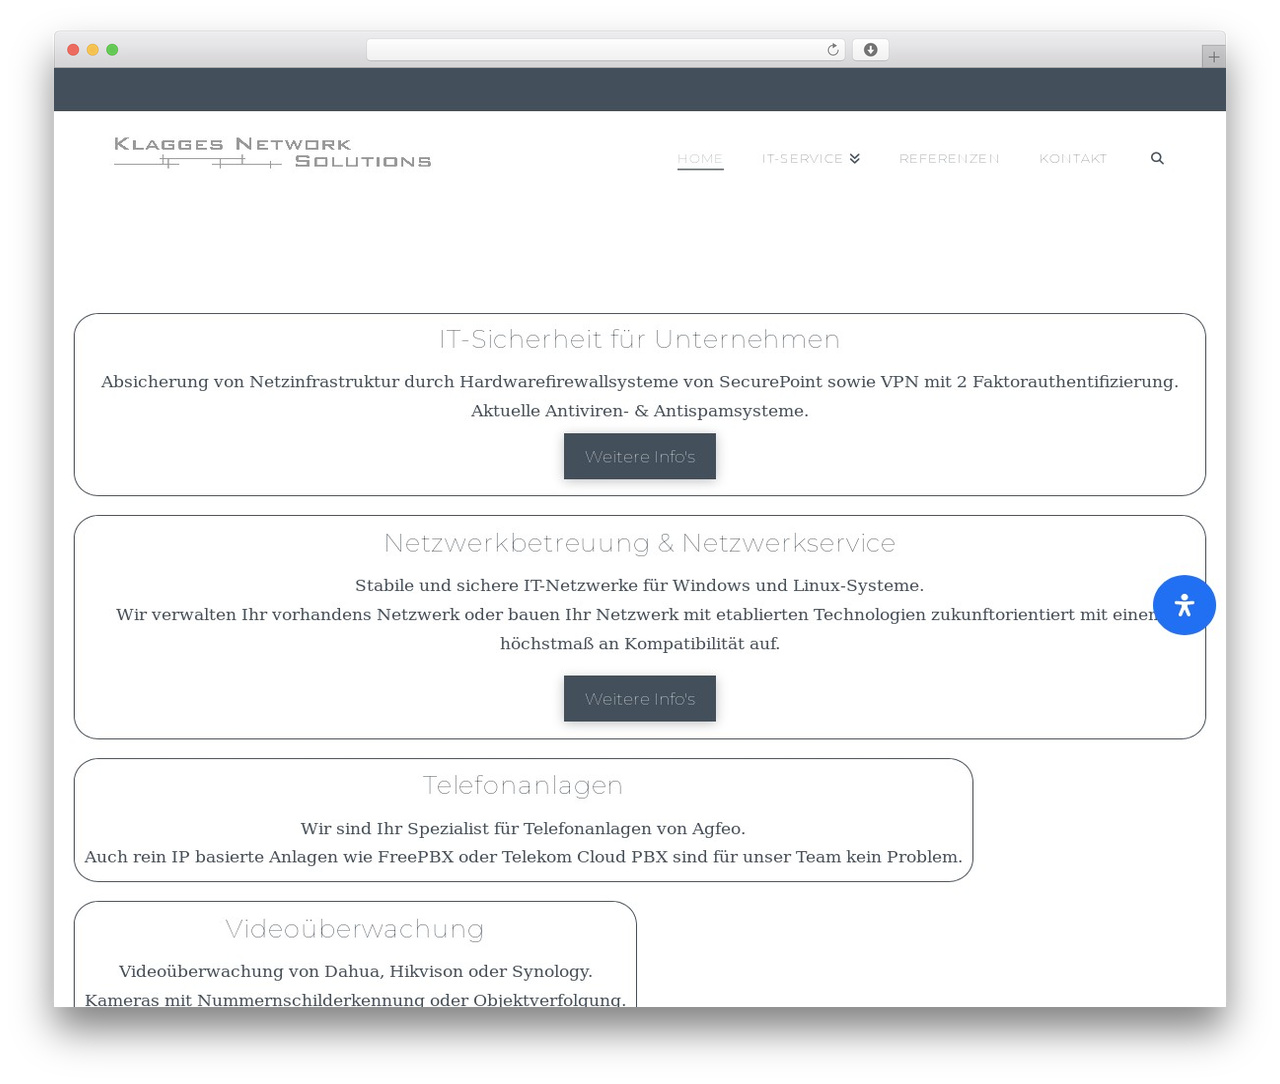Click the line mentioning Dahua, Hikvison oder Synology
Image resolution: width=1280 pixels, height=1084 pixels.
355,971
